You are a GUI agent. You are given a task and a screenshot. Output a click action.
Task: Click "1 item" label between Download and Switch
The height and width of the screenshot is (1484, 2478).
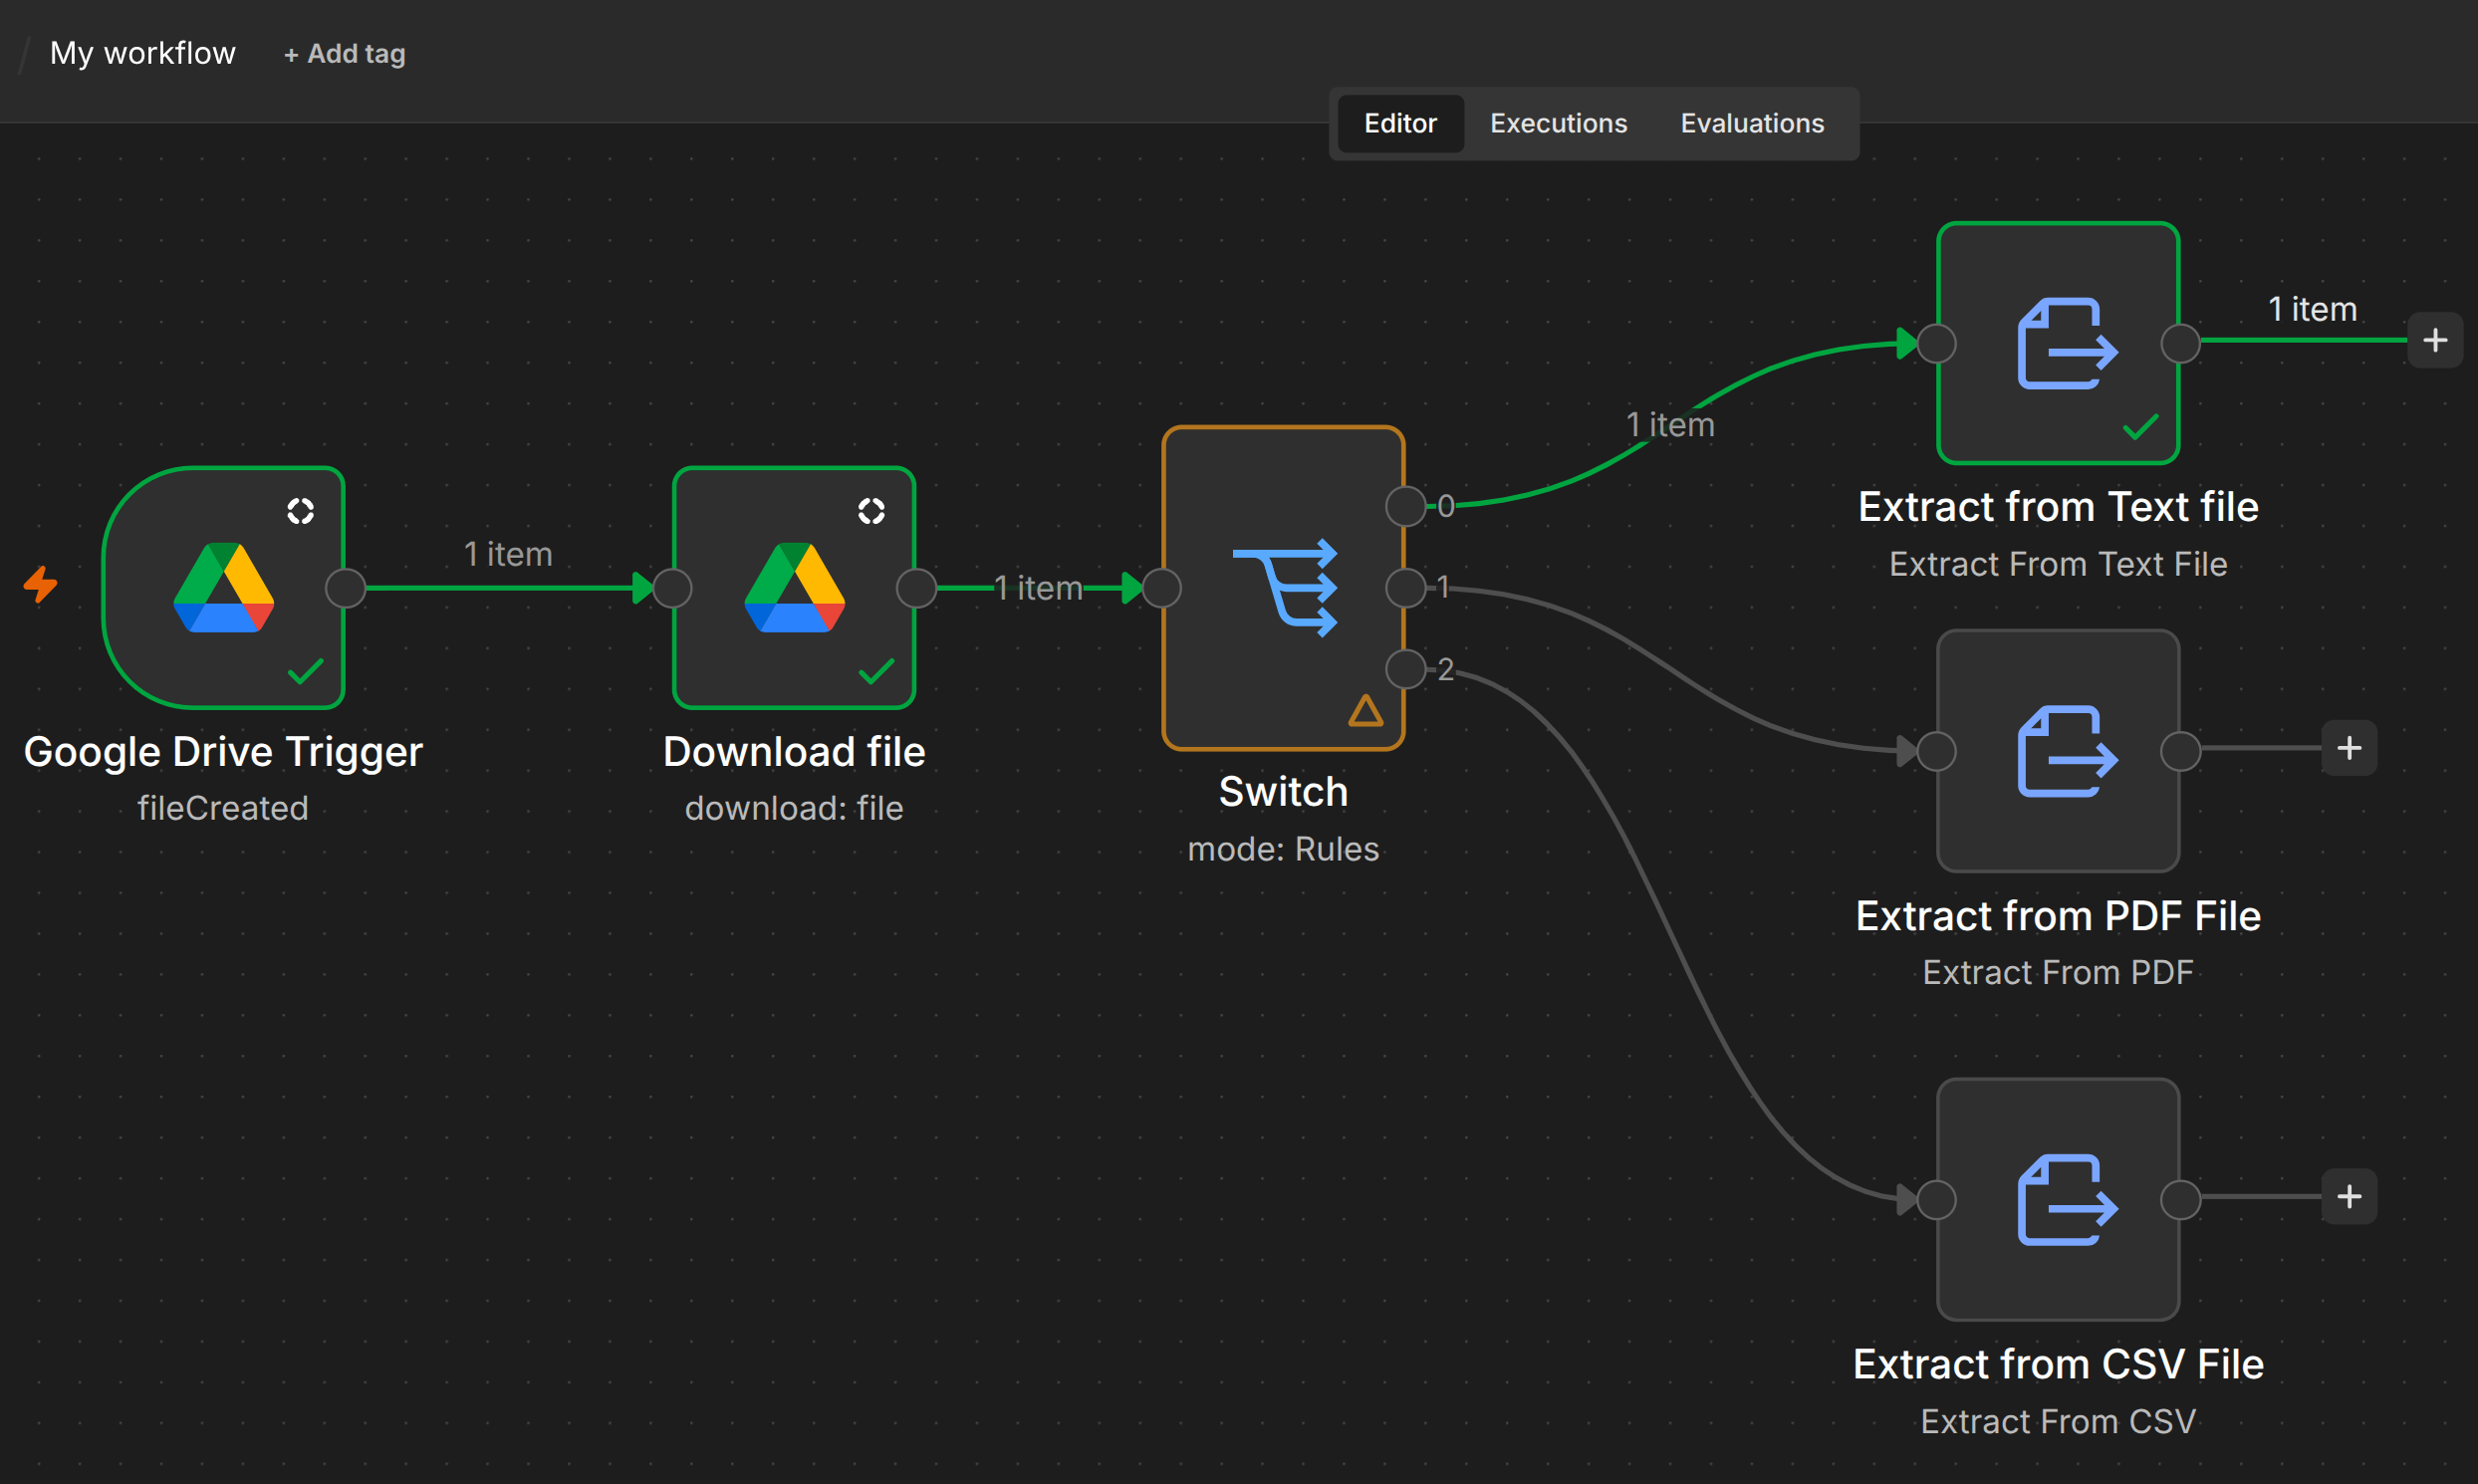pos(1039,588)
